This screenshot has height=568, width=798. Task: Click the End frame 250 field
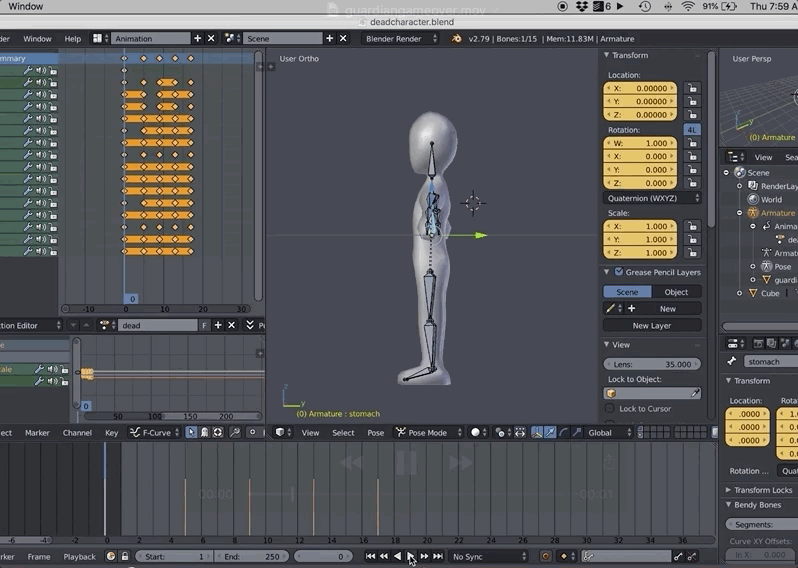[x=251, y=557]
